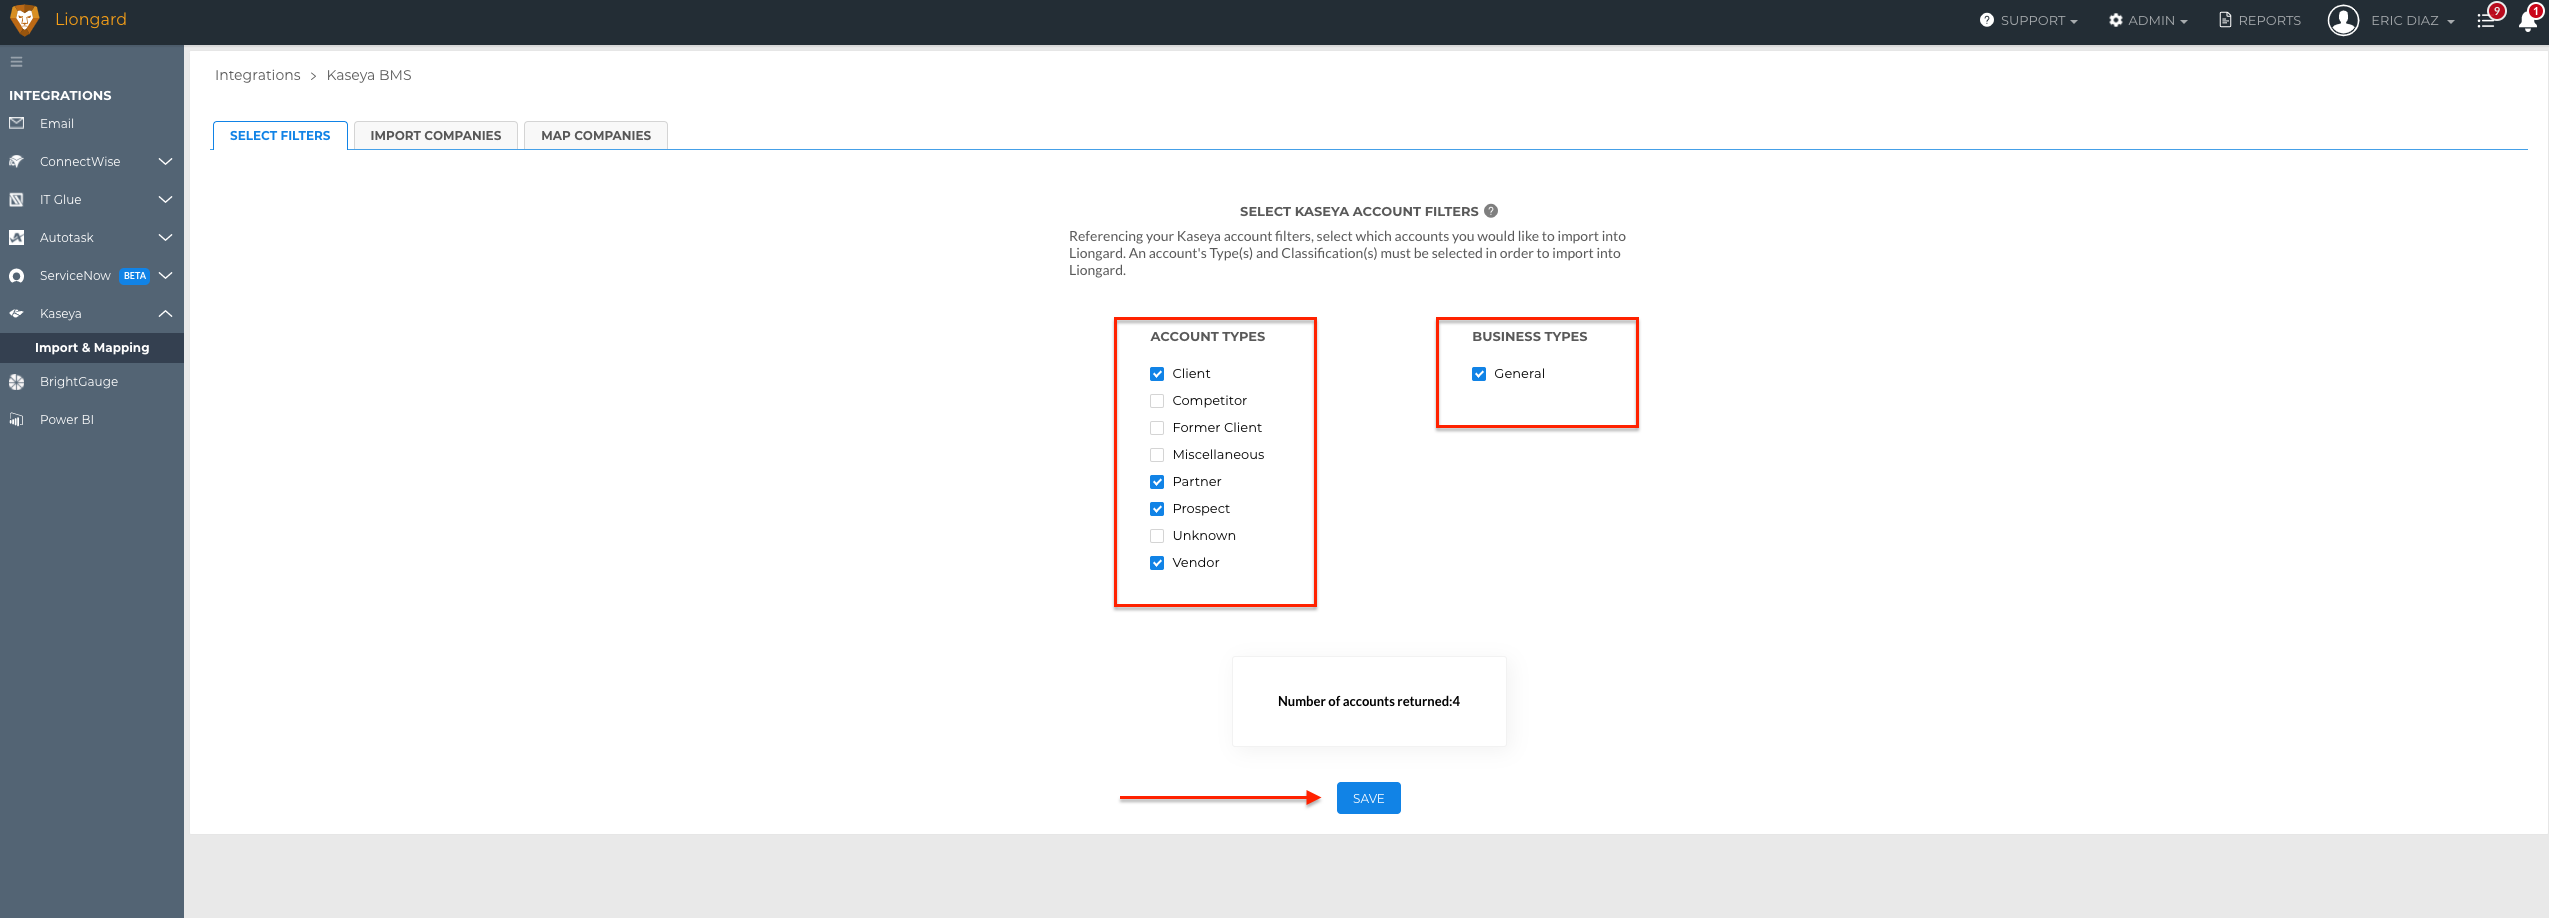Click the Support question mark icon
This screenshot has height=918, width=2549.
tap(1987, 20)
